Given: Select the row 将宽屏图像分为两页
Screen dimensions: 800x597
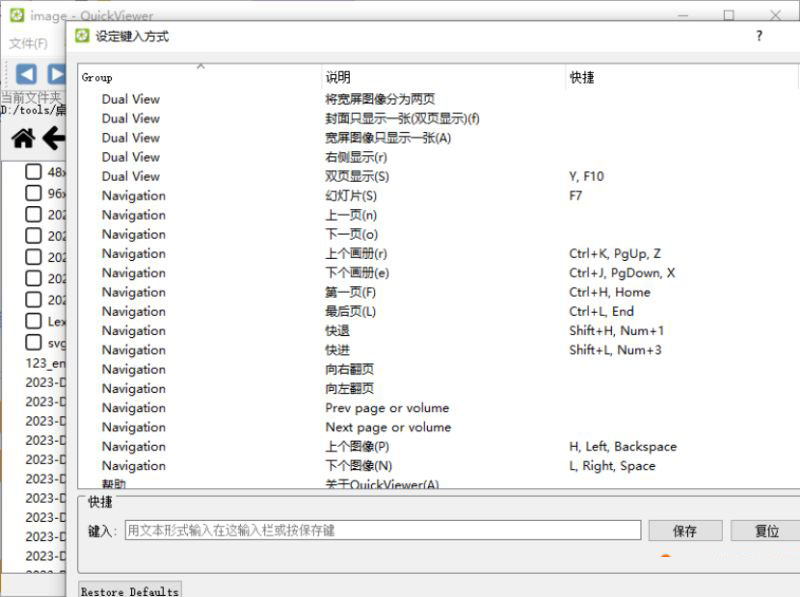Looking at the screenshot, I should tap(439, 99).
